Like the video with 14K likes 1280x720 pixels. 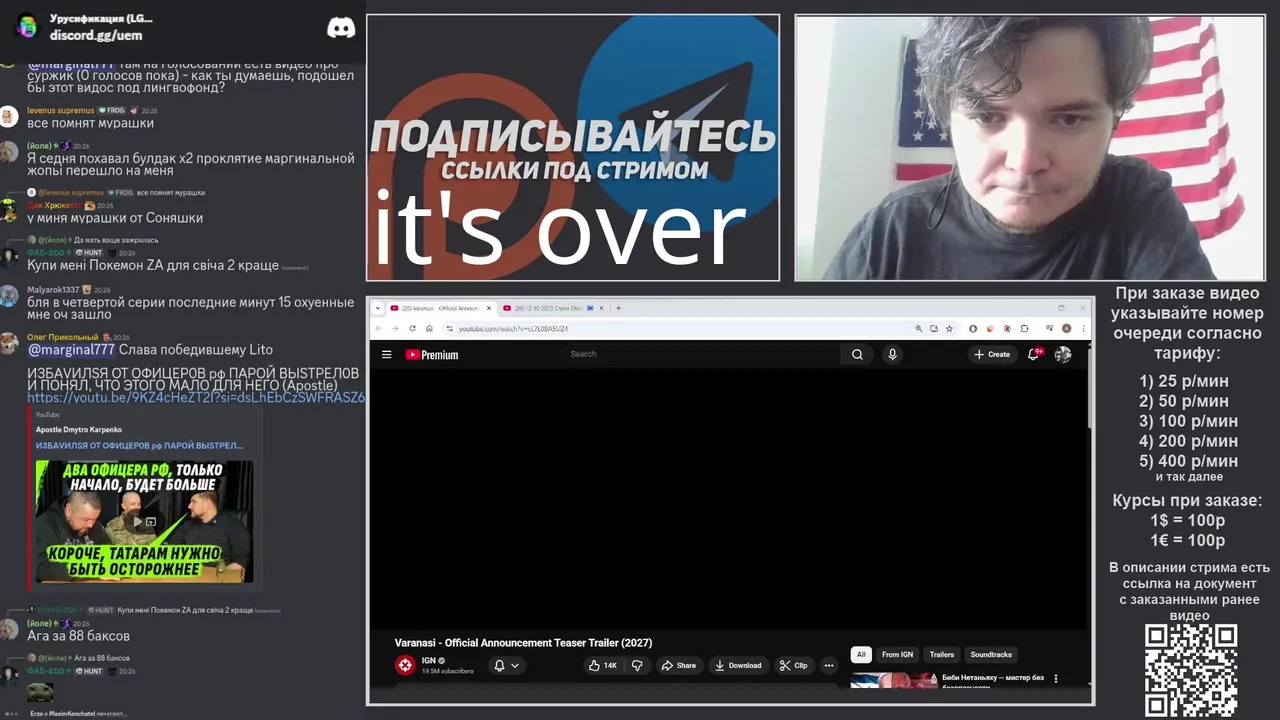[602, 665]
